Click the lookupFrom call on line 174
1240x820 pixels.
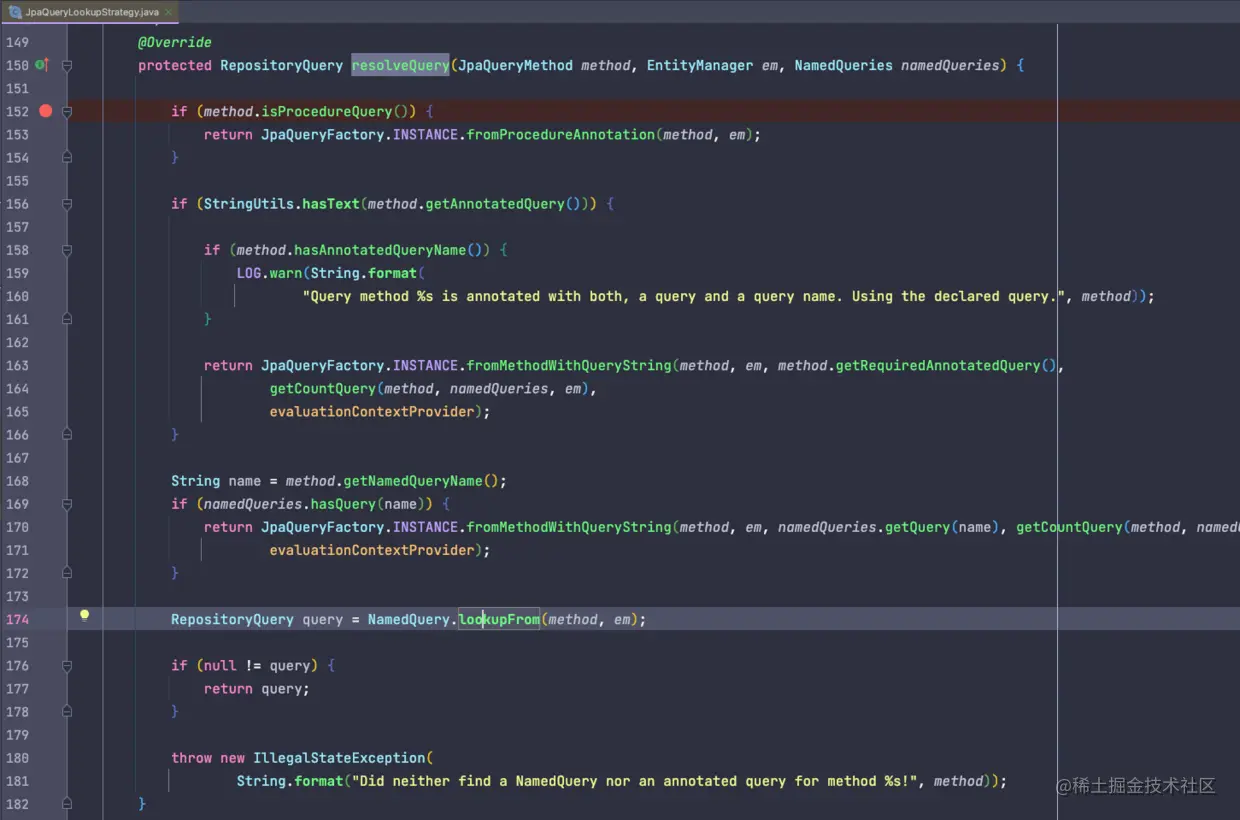click(x=498, y=618)
